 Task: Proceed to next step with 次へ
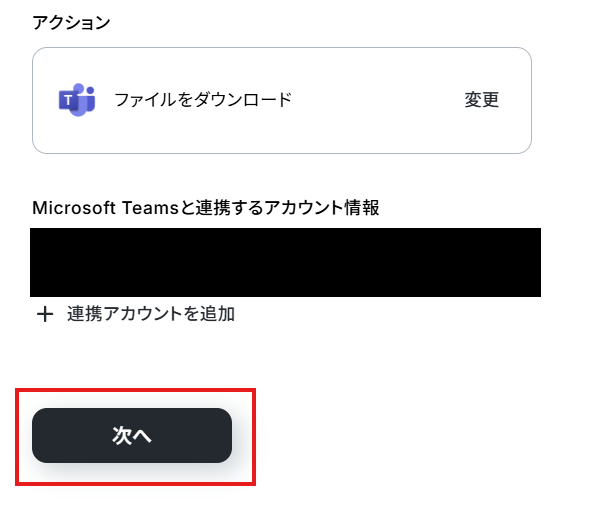coord(132,435)
